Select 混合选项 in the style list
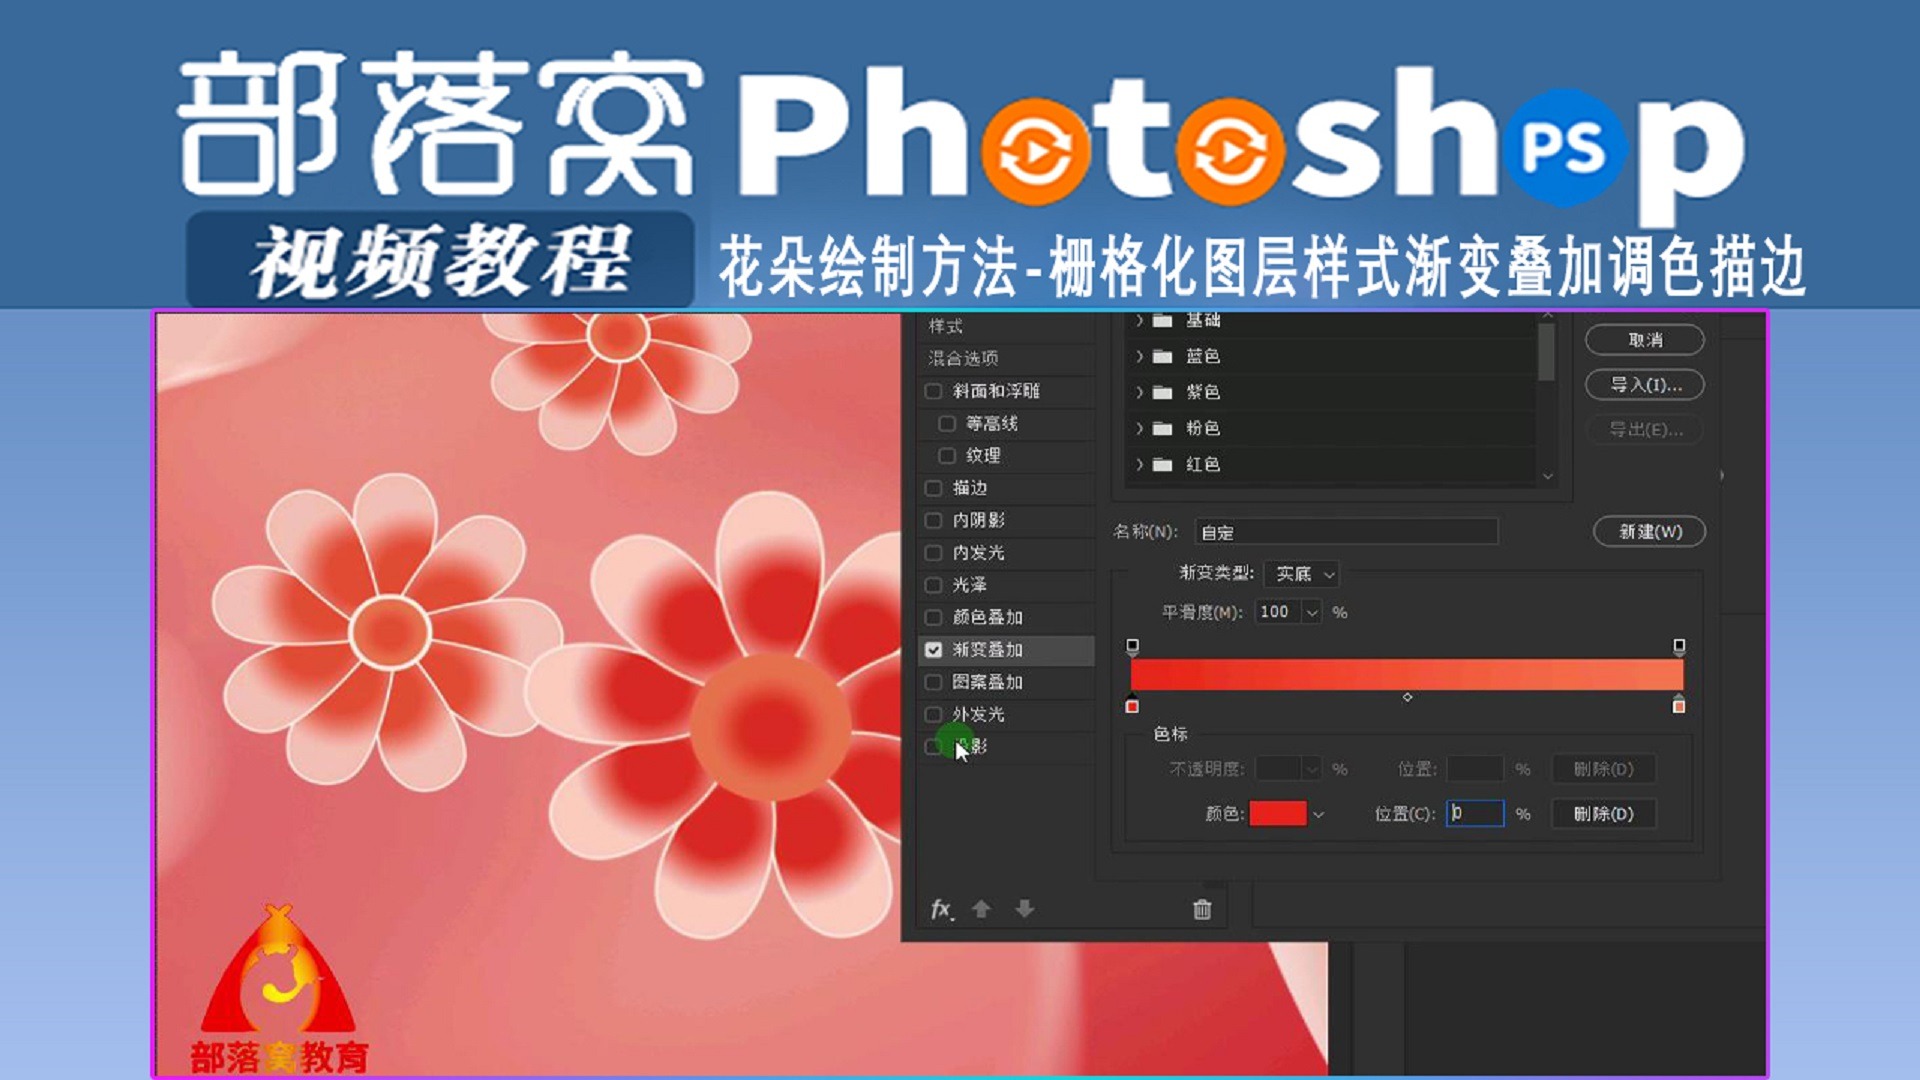Screen dimensions: 1920x1080 click(x=963, y=358)
